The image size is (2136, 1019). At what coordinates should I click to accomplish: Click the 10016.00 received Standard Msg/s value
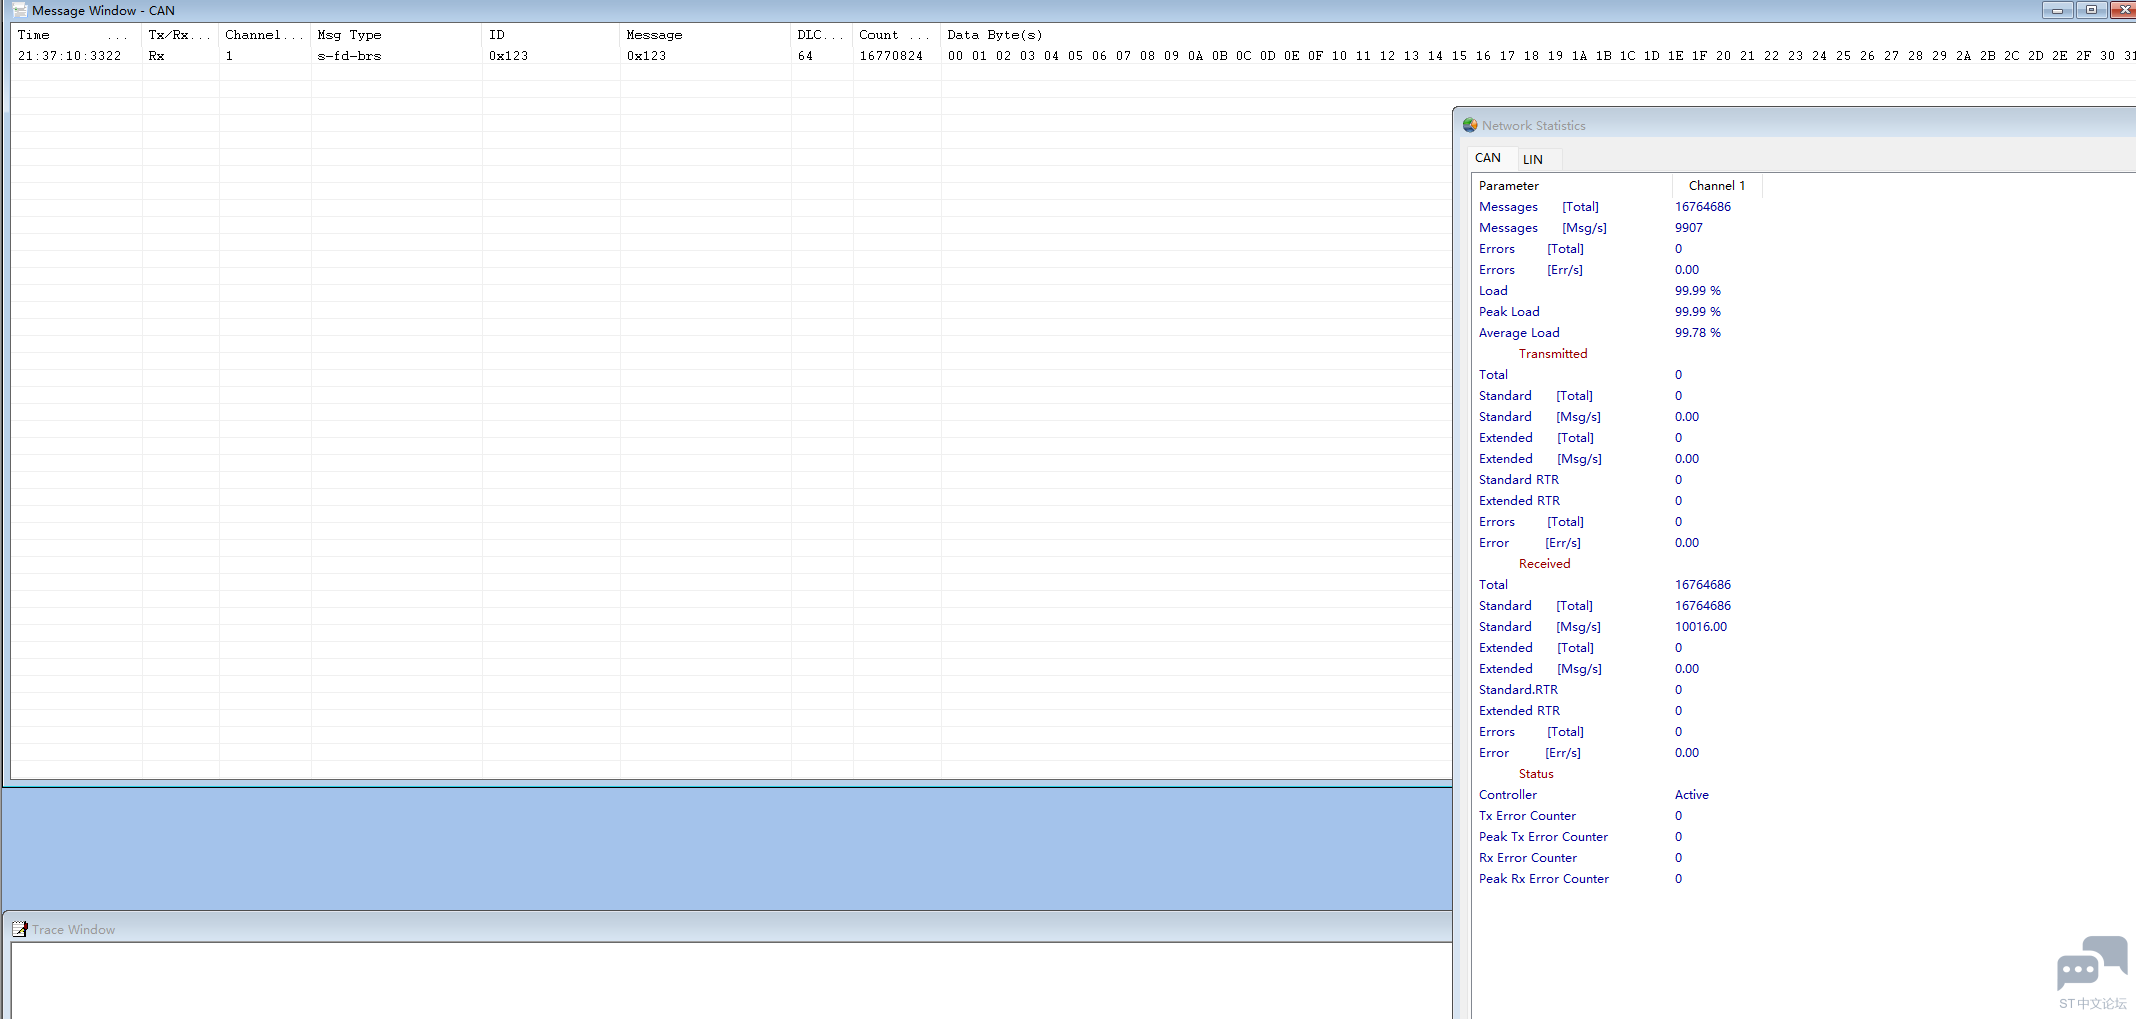[x=1701, y=627]
